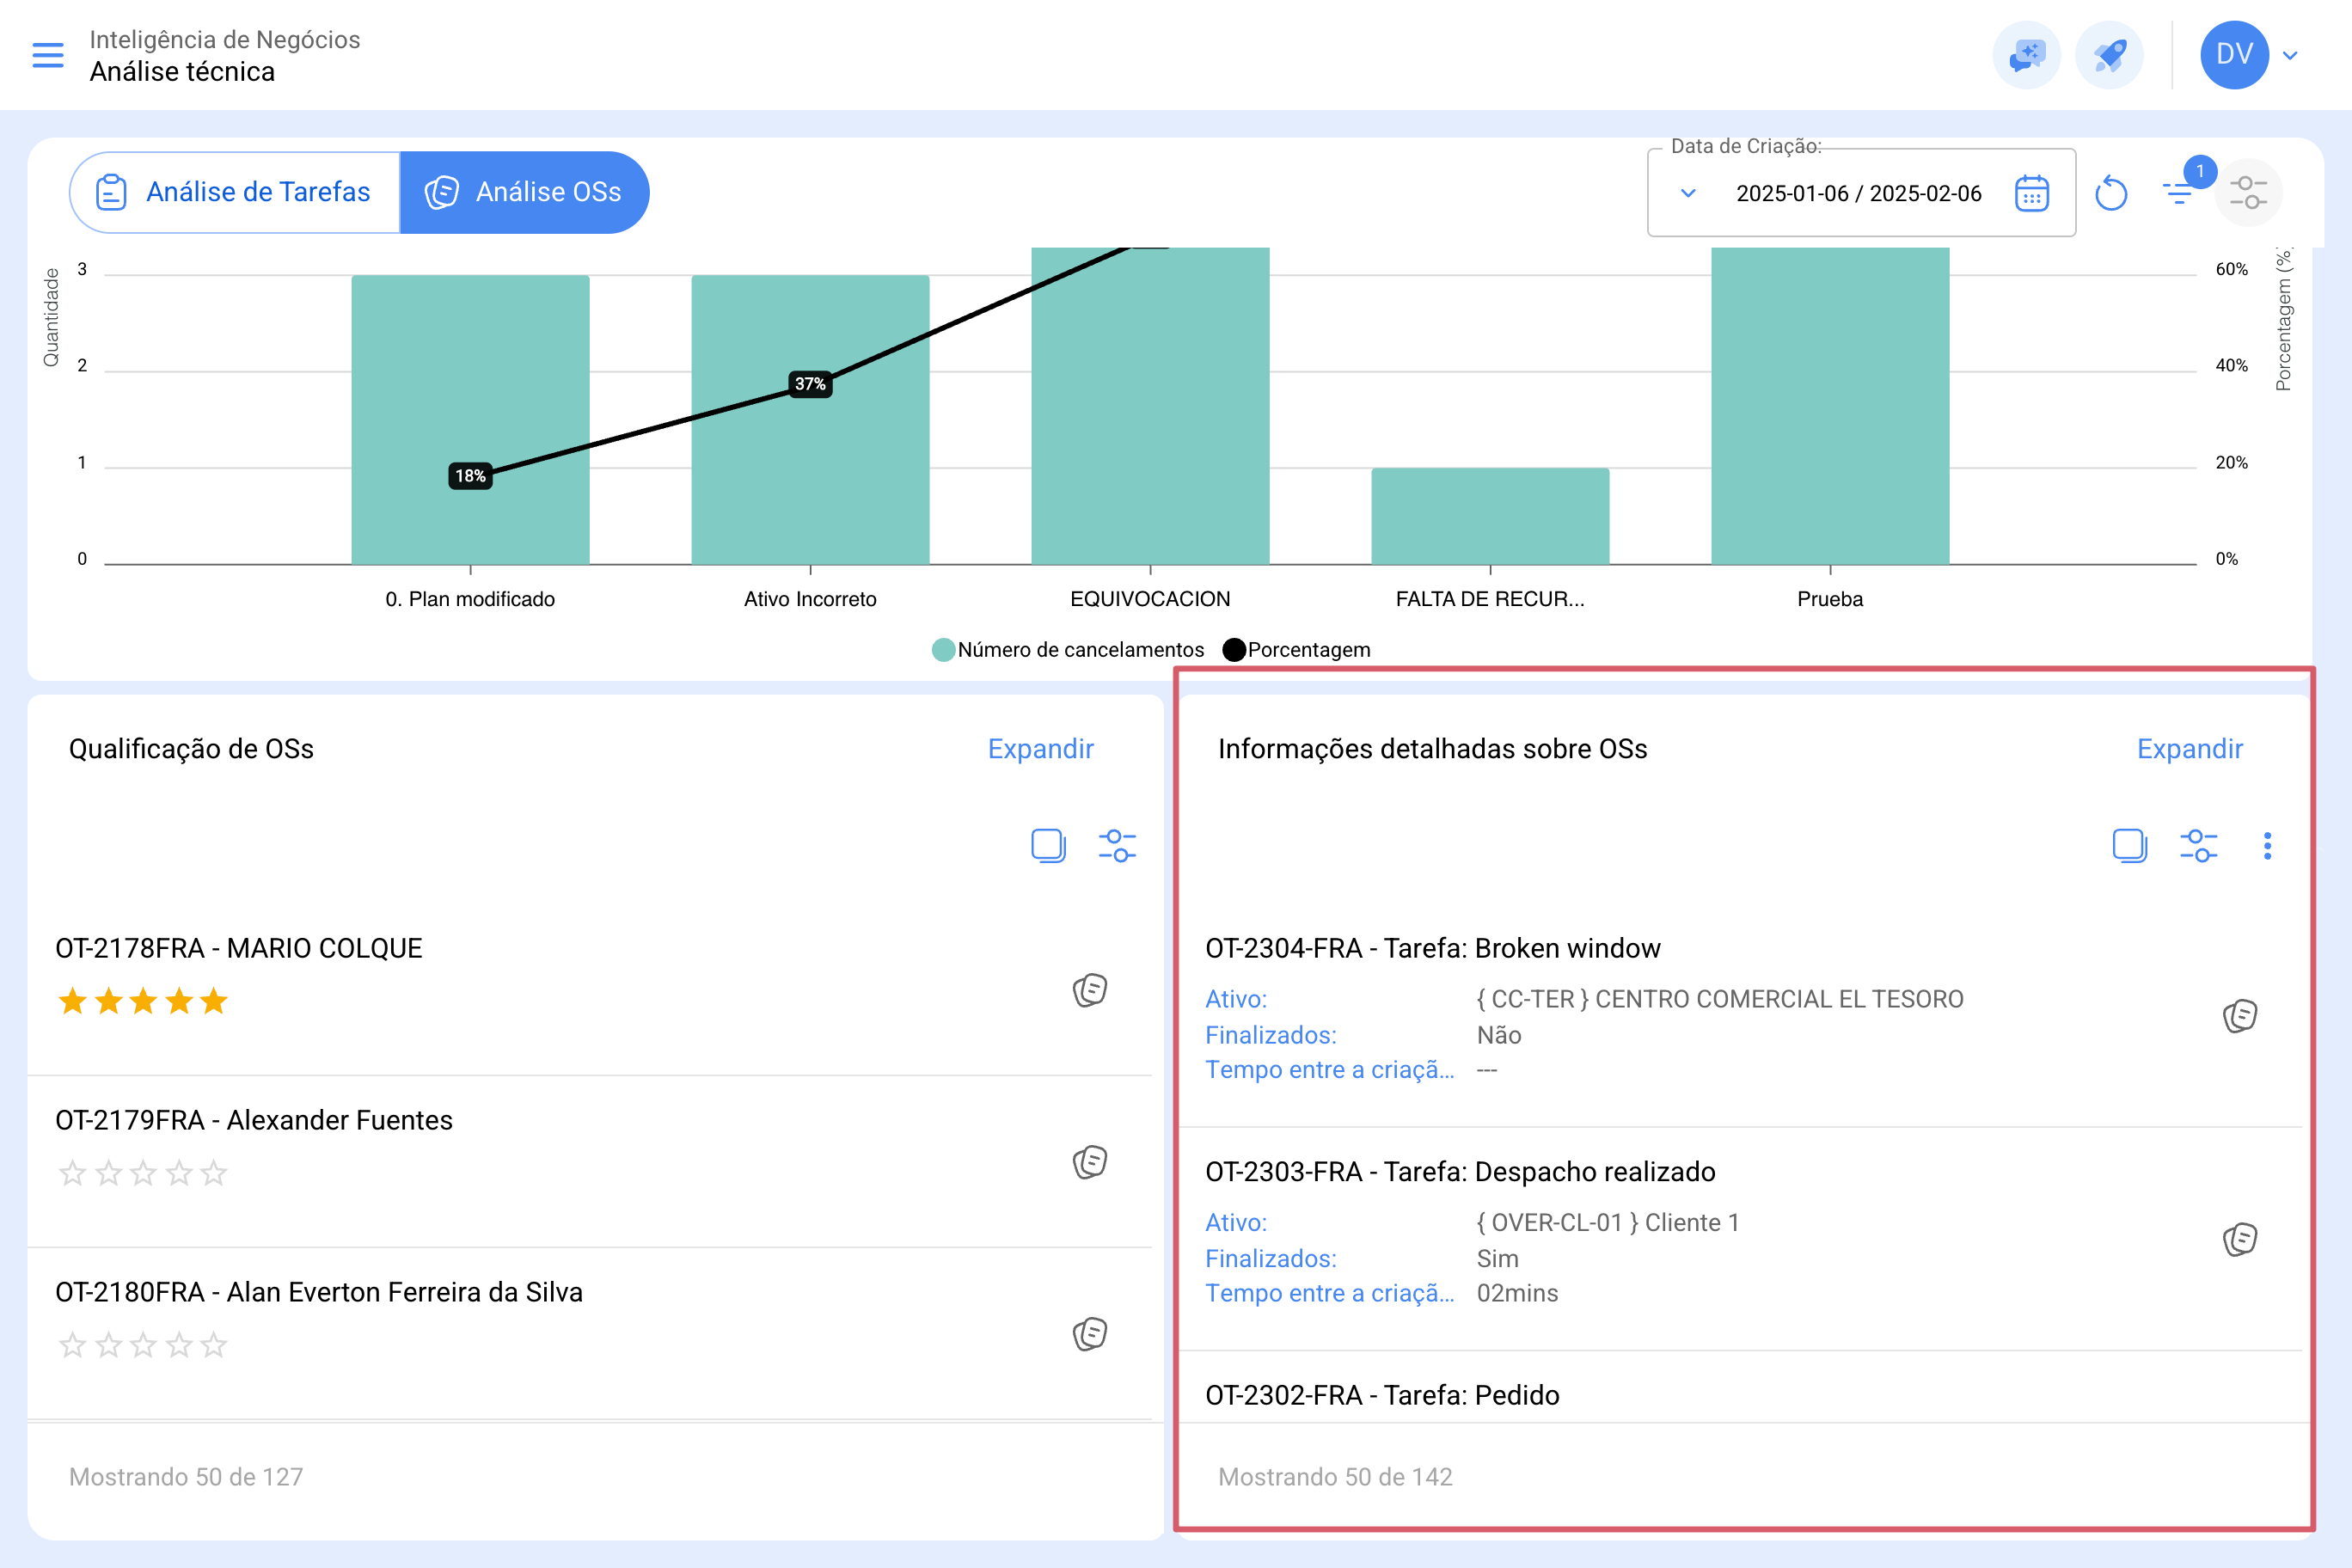Image resolution: width=2352 pixels, height=1568 pixels.
Task: Expand the user profile dropdown chevron
Action: [x=2290, y=55]
